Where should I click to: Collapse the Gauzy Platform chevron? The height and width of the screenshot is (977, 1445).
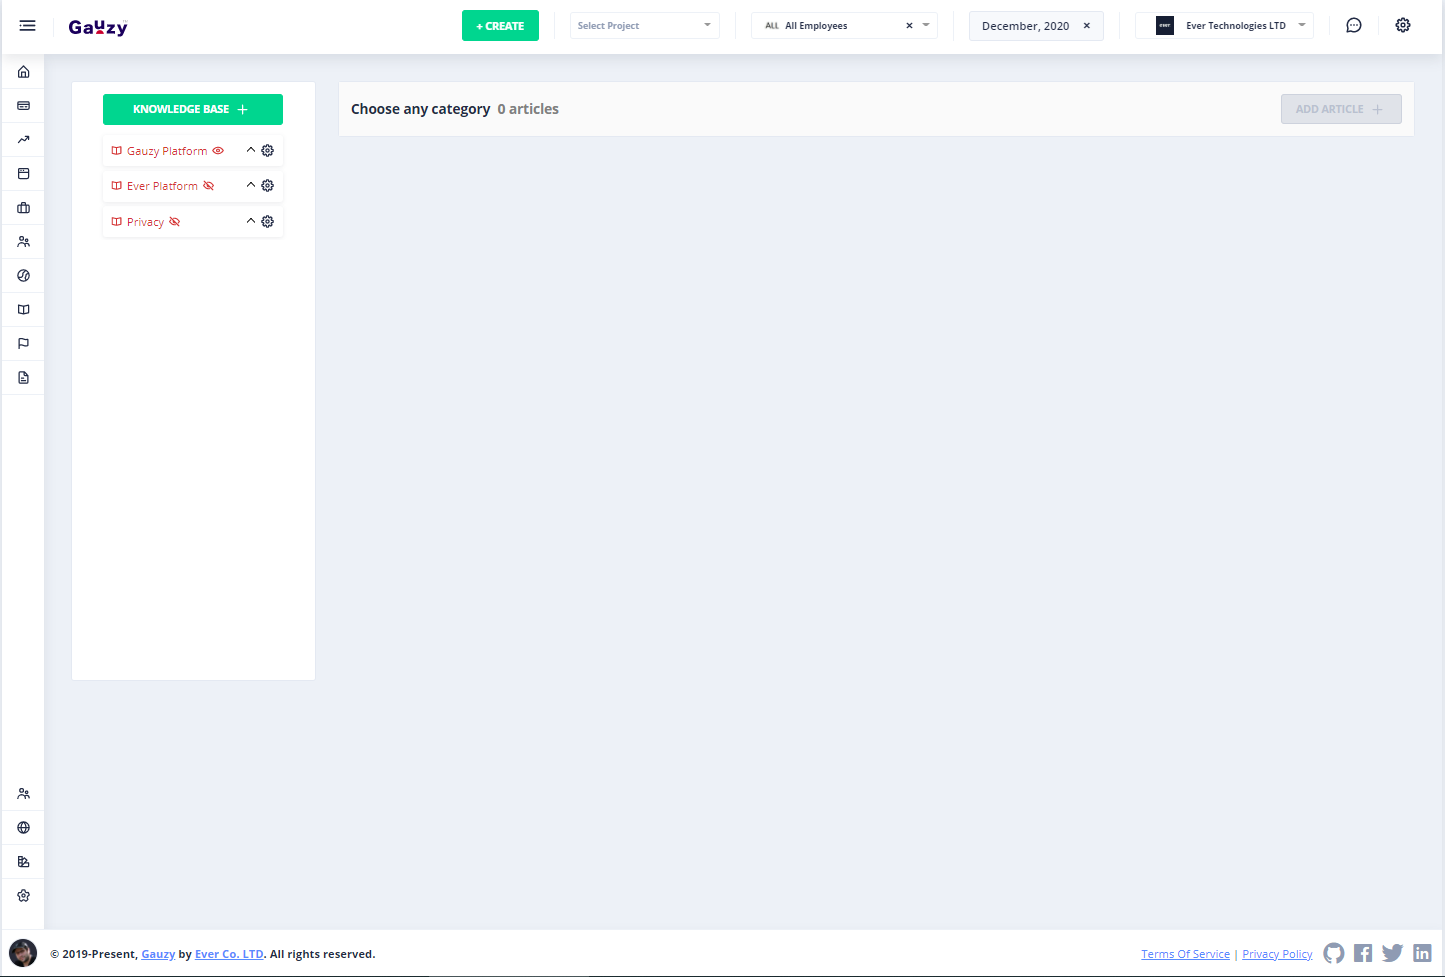click(x=250, y=150)
